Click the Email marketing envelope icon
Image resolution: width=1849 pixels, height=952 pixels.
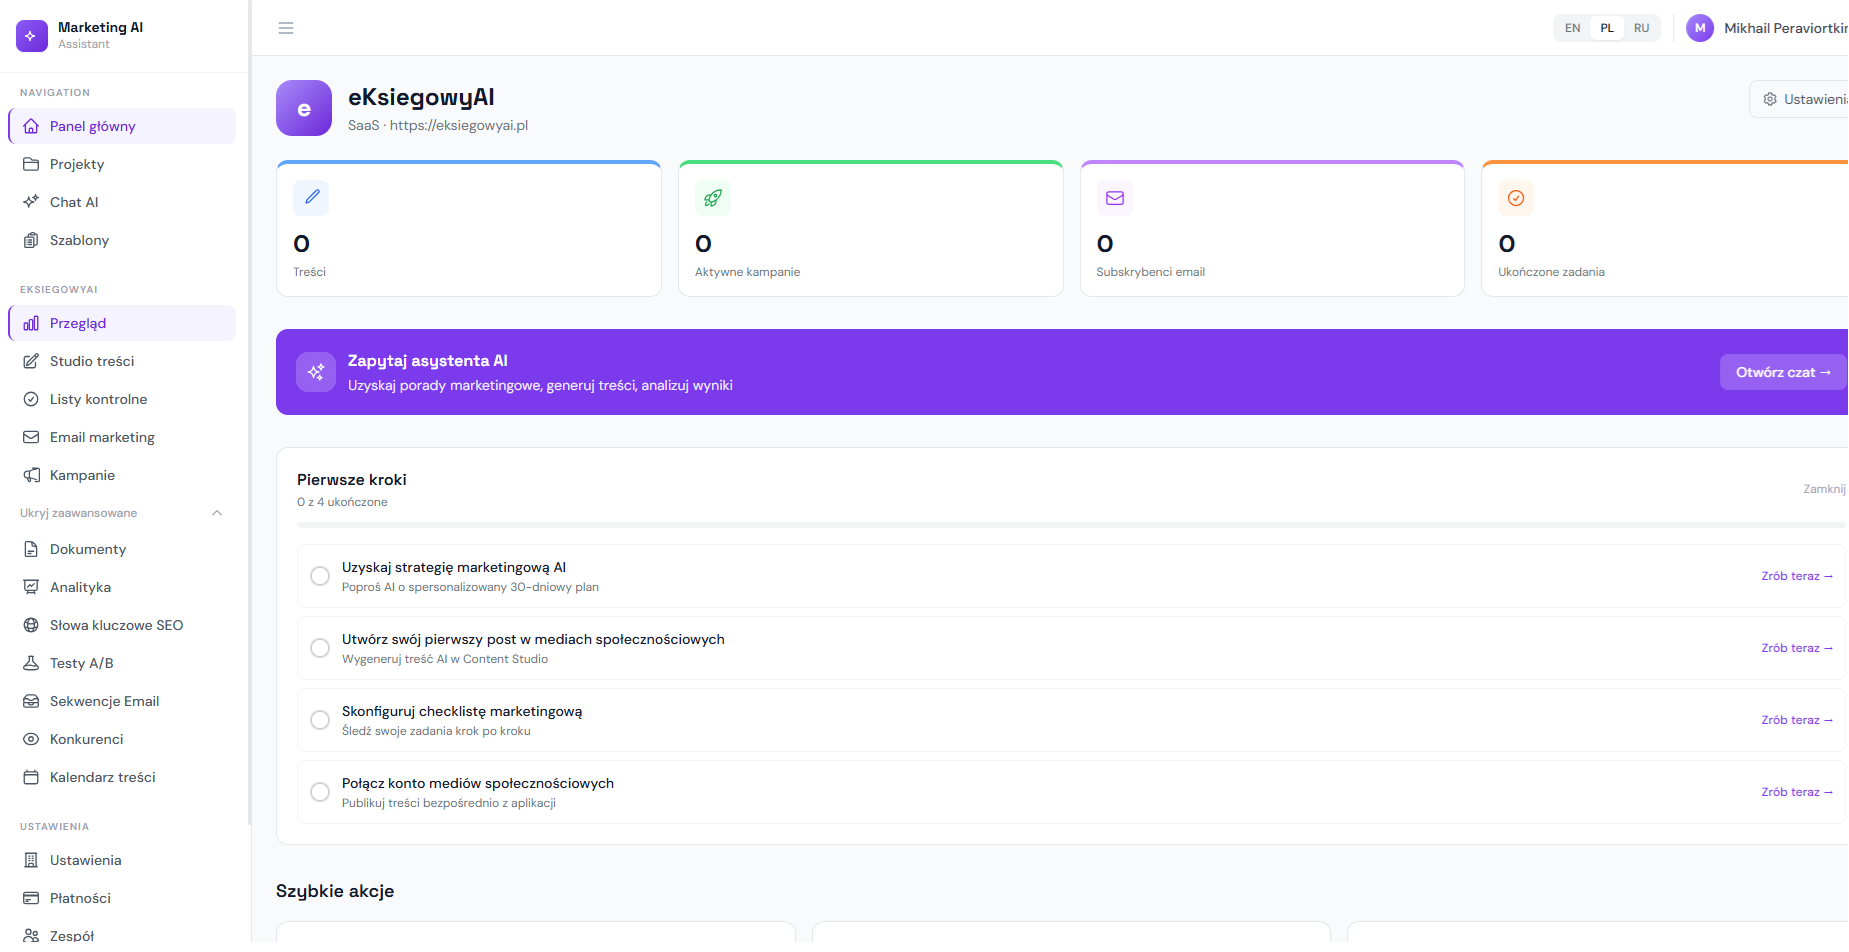tap(31, 437)
